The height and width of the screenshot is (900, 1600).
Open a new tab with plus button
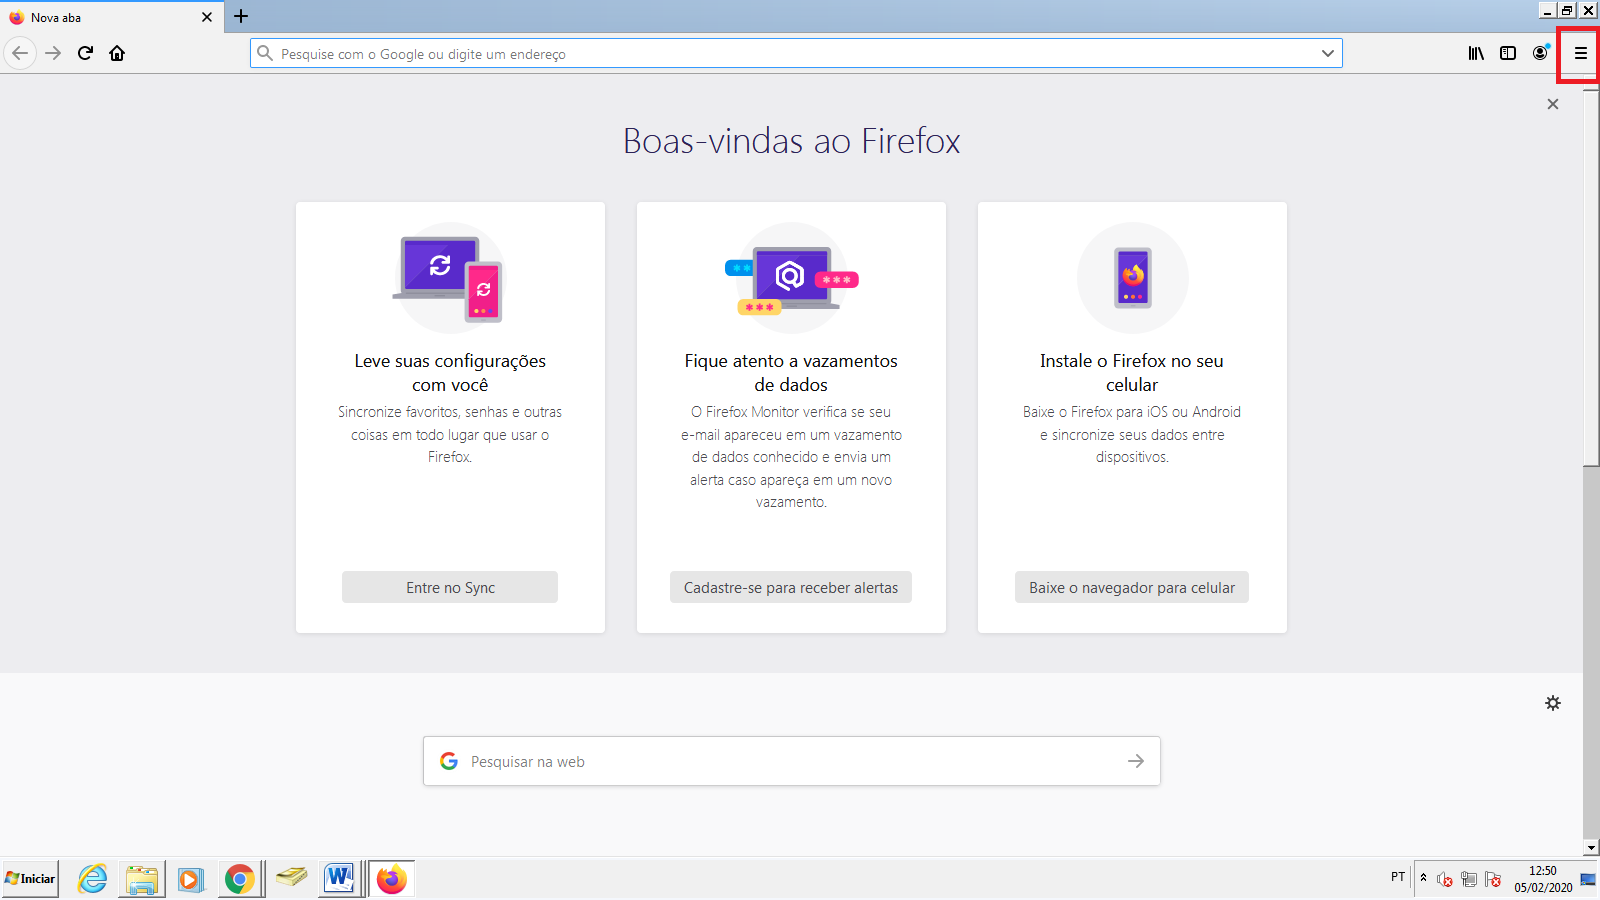point(241,16)
